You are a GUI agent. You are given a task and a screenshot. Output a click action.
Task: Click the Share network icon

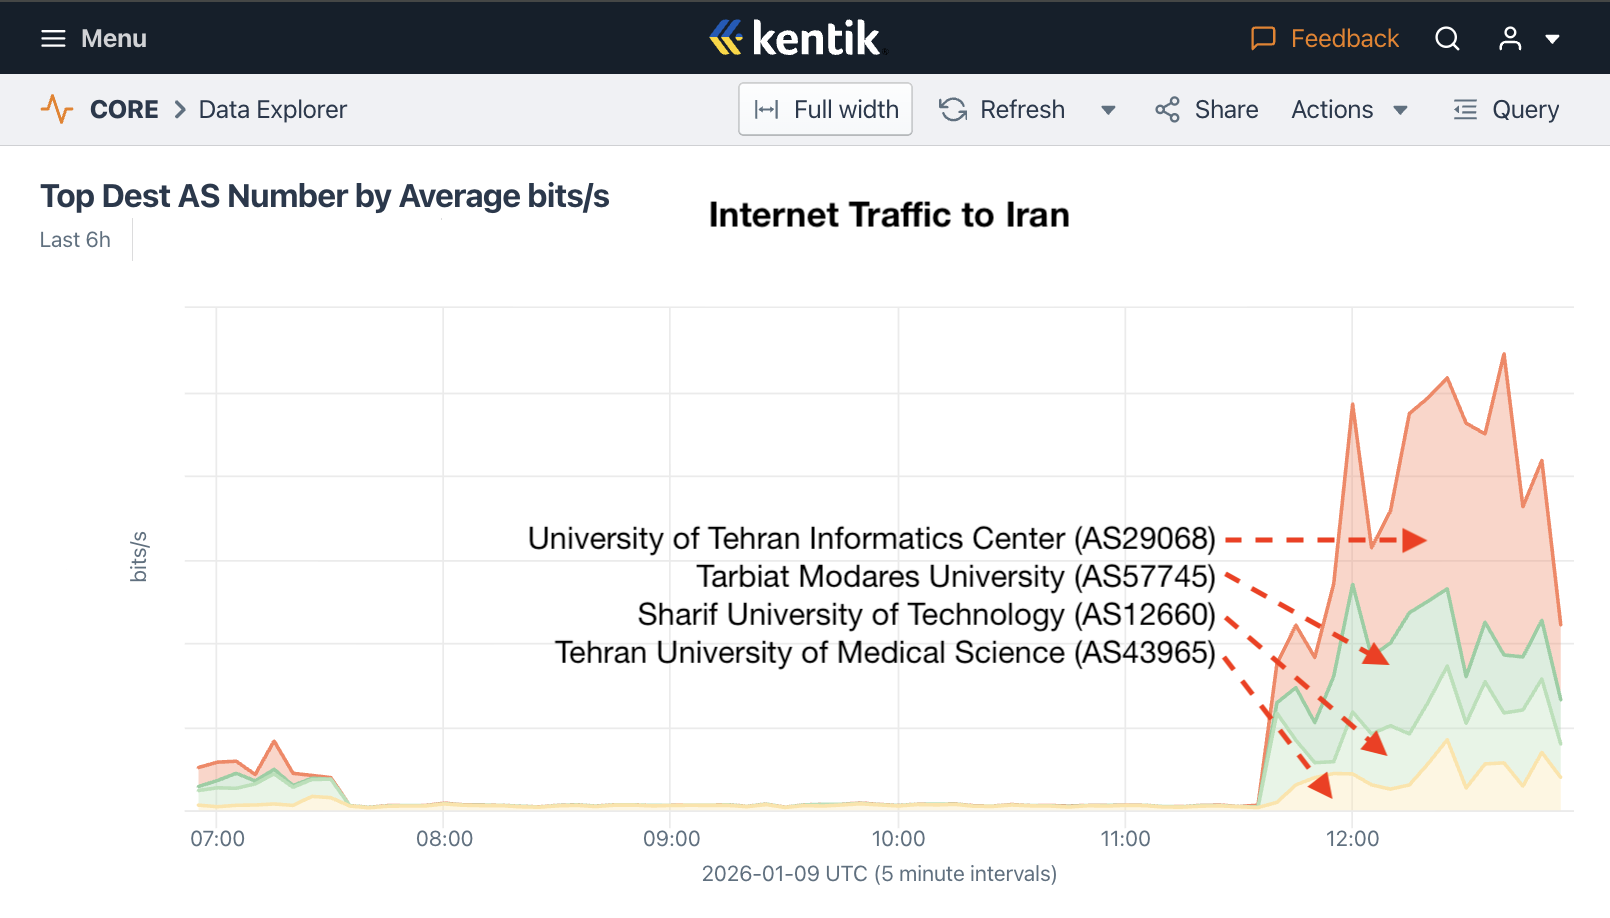(1167, 110)
